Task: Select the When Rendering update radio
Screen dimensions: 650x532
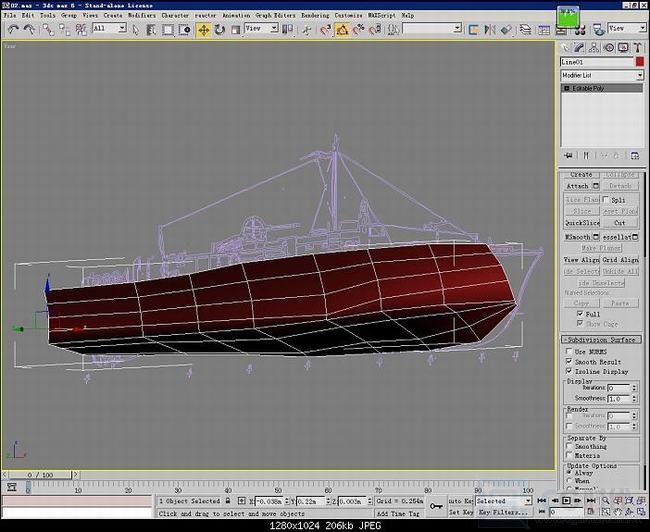Action: coord(569,481)
